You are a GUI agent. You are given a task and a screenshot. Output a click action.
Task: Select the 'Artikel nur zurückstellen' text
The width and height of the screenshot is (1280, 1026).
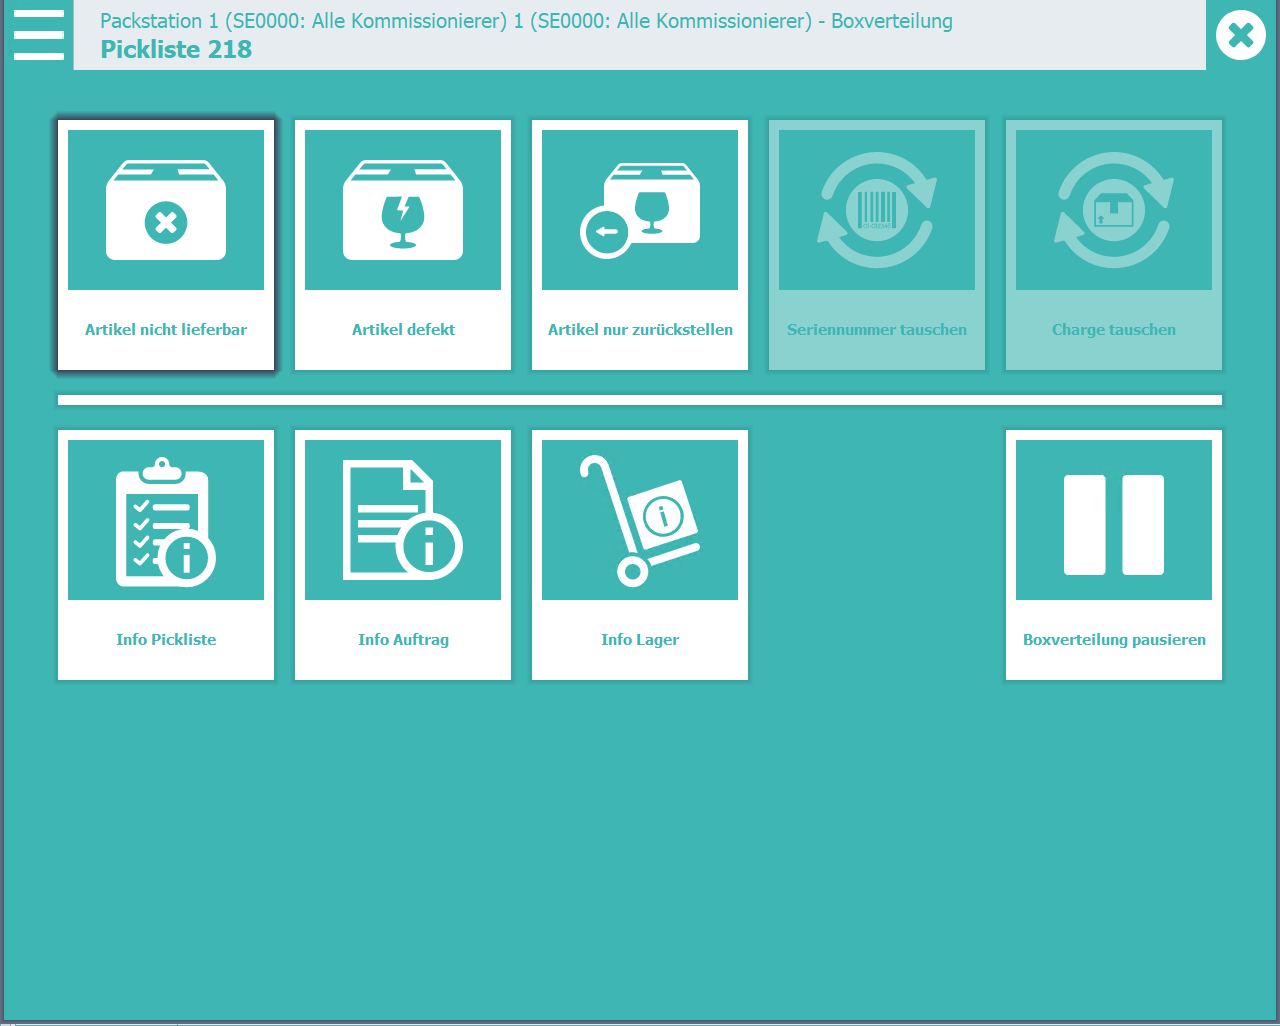click(640, 330)
